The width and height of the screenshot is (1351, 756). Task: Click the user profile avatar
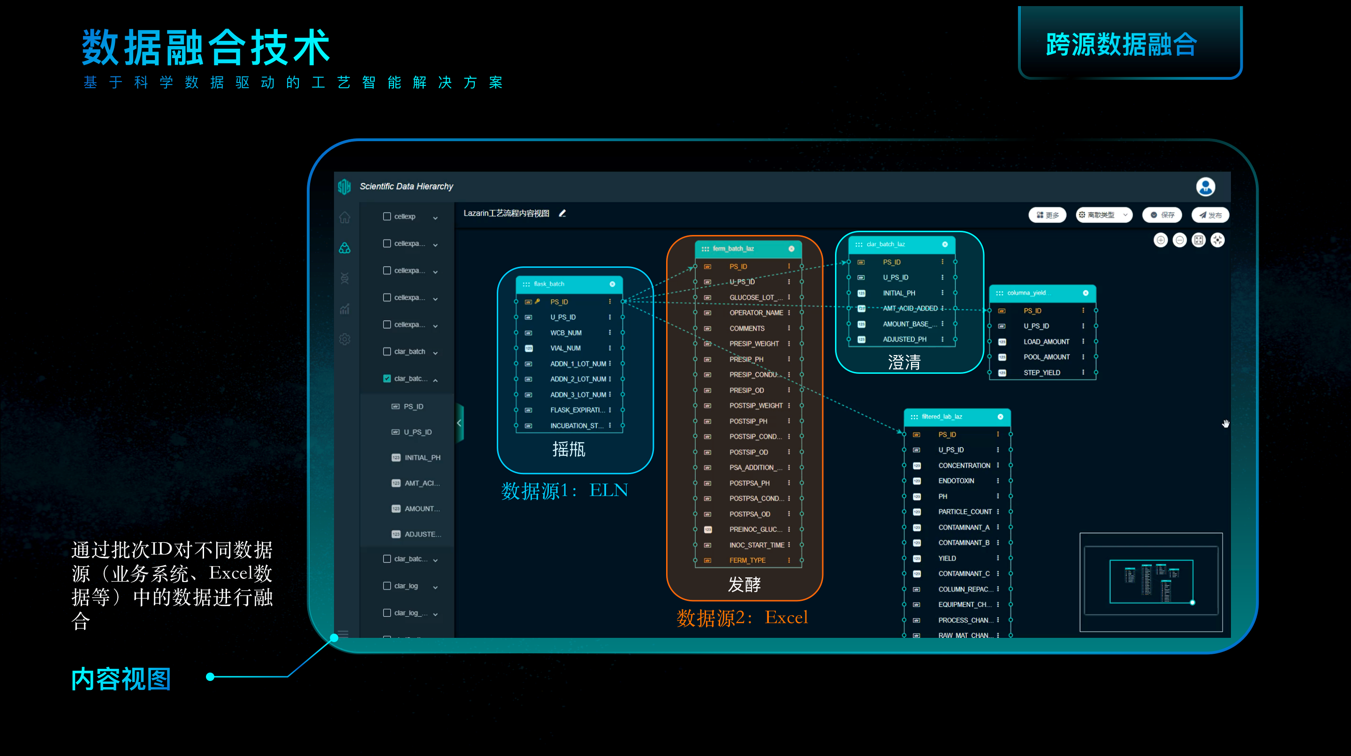click(x=1205, y=187)
